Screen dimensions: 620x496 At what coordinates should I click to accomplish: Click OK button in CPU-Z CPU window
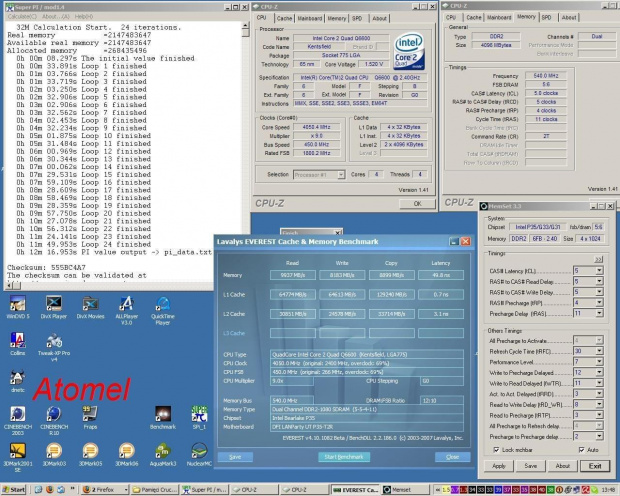pyautogui.click(x=417, y=204)
